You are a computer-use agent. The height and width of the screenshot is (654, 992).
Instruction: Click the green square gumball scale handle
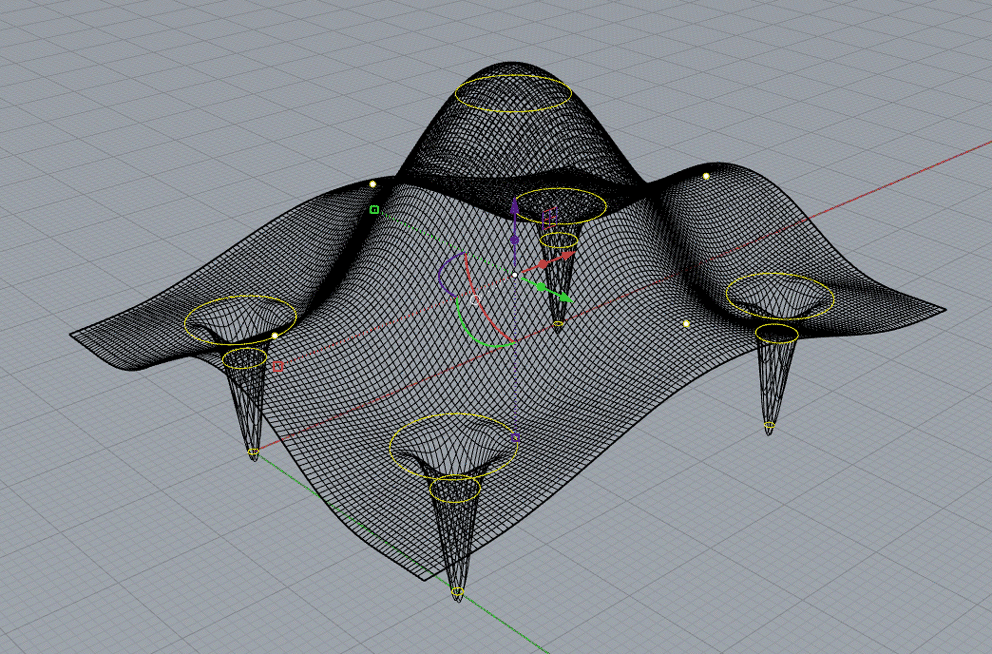coord(374,210)
